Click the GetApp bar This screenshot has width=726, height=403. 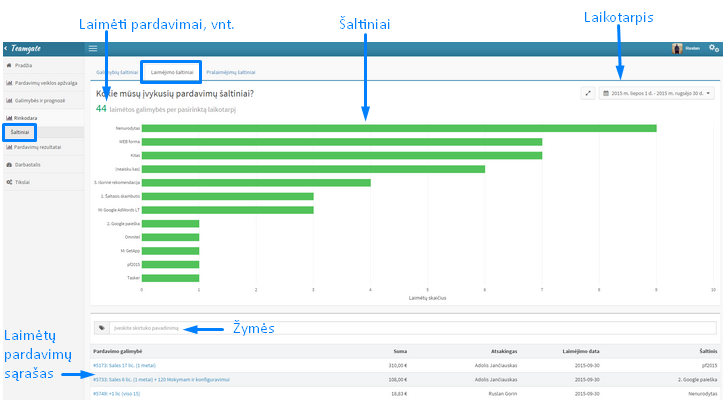pos(170,251)
